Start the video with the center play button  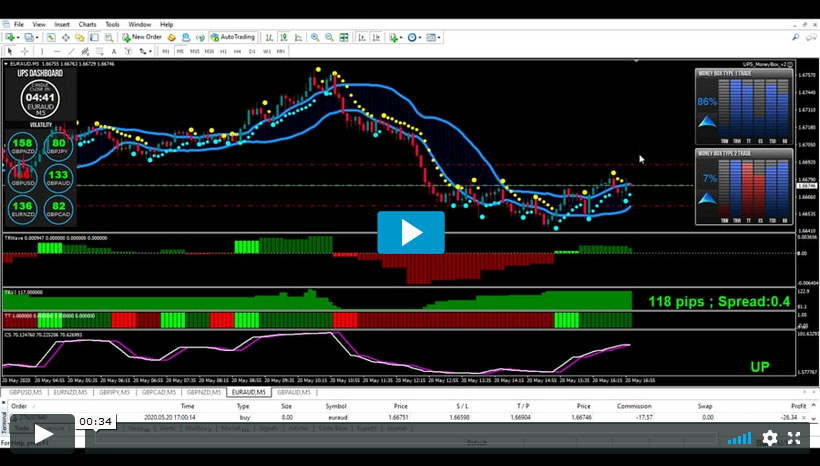[x=411, y=232]
